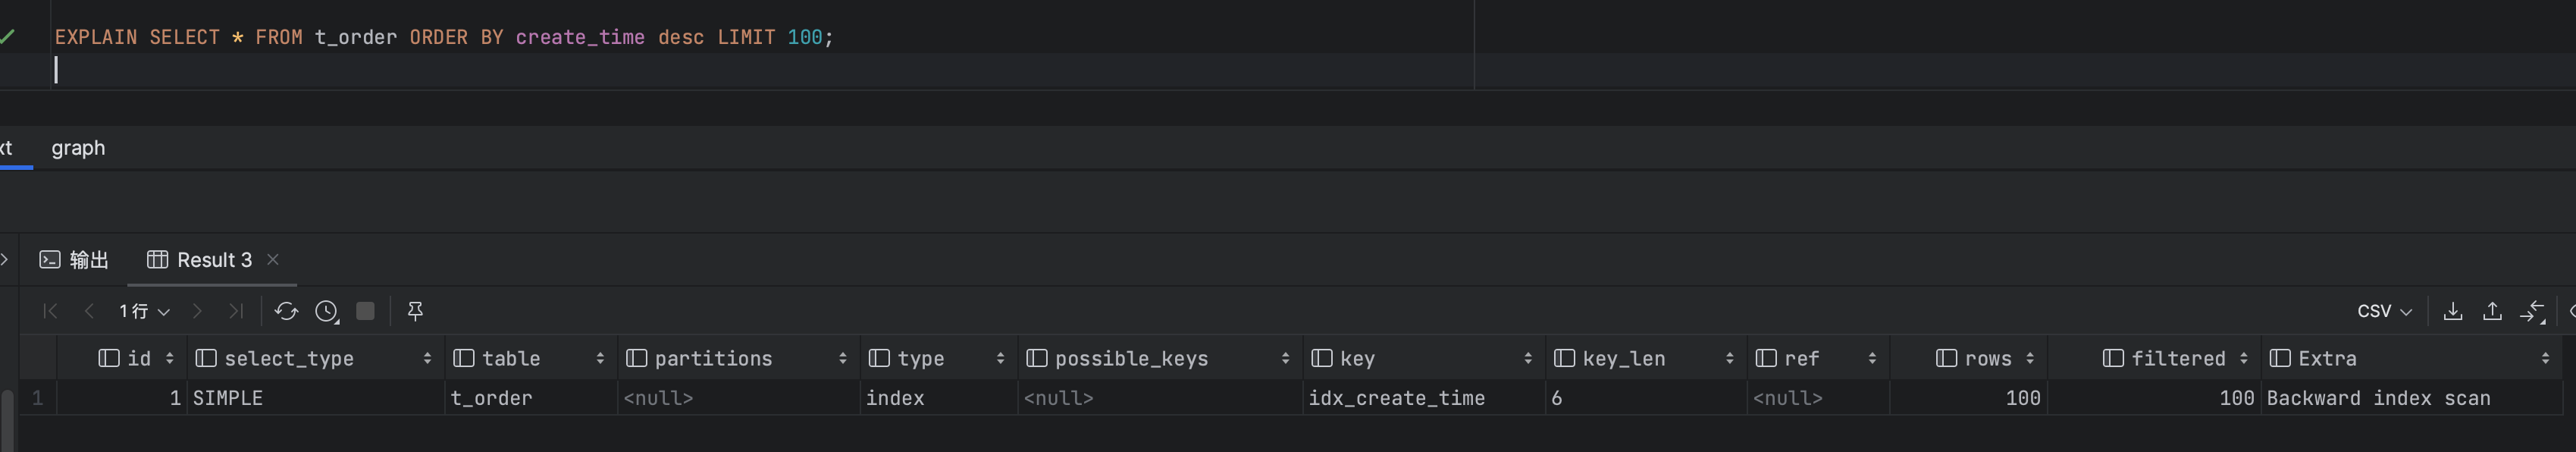Toggle sort on the select_type column
Viewport: 2576px width, 452px height.
click(427, 358)
